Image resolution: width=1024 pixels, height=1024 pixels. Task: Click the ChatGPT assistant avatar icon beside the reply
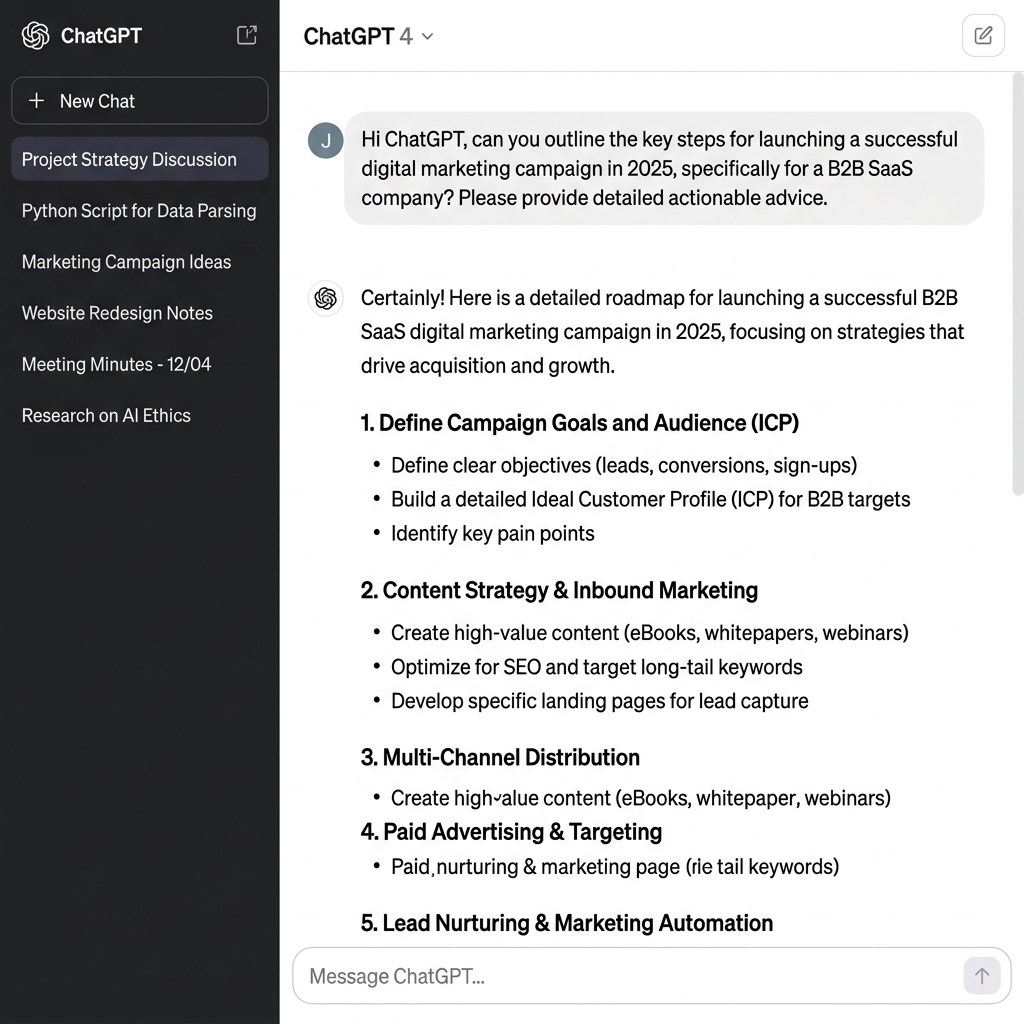pyautogui.click(x=325, y=298)
